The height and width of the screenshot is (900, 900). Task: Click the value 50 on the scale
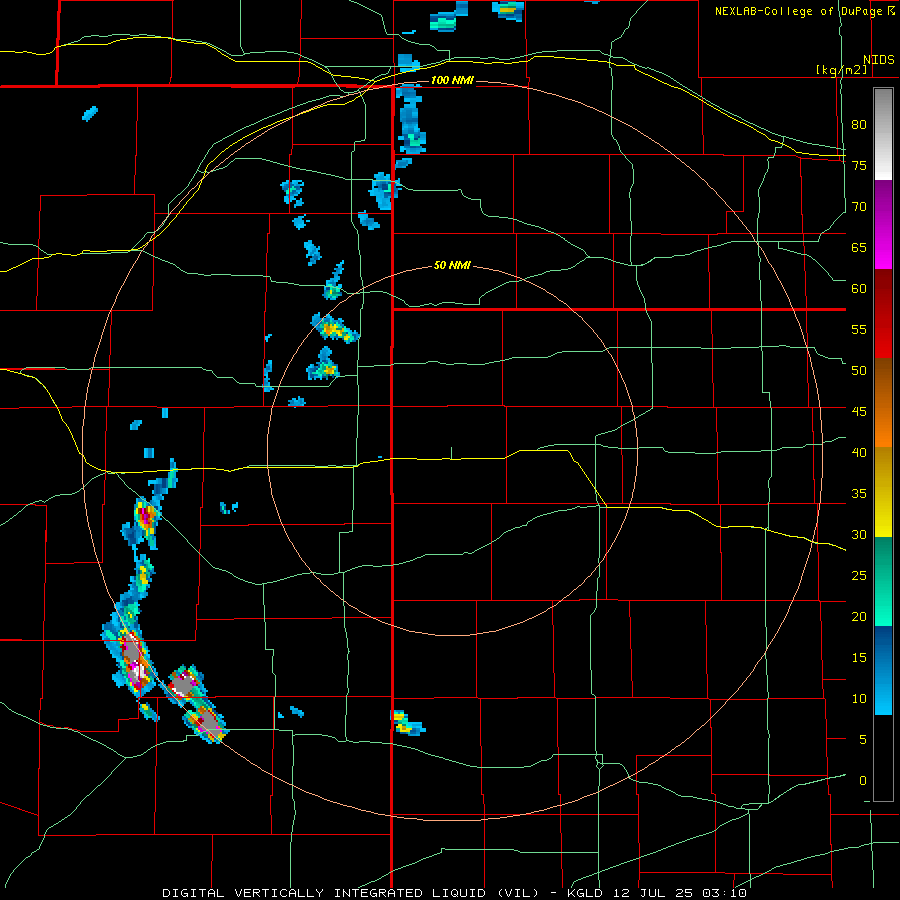859,370
